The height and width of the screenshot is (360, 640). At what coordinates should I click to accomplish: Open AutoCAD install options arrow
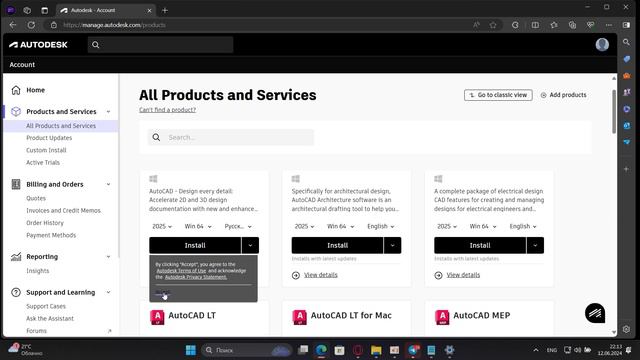[250, 245]
